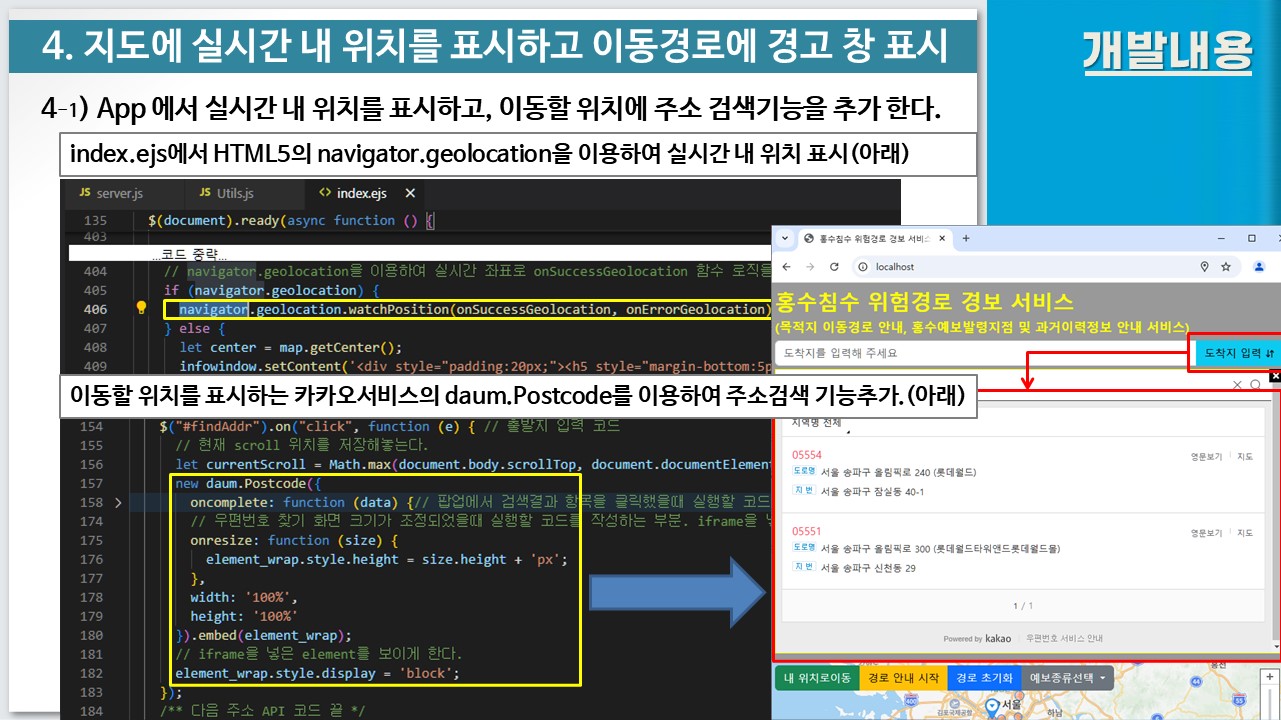Click the 도착지를 입력해 주세요 input field
This screenshot has width=1281, height=720.
point(980,353)
